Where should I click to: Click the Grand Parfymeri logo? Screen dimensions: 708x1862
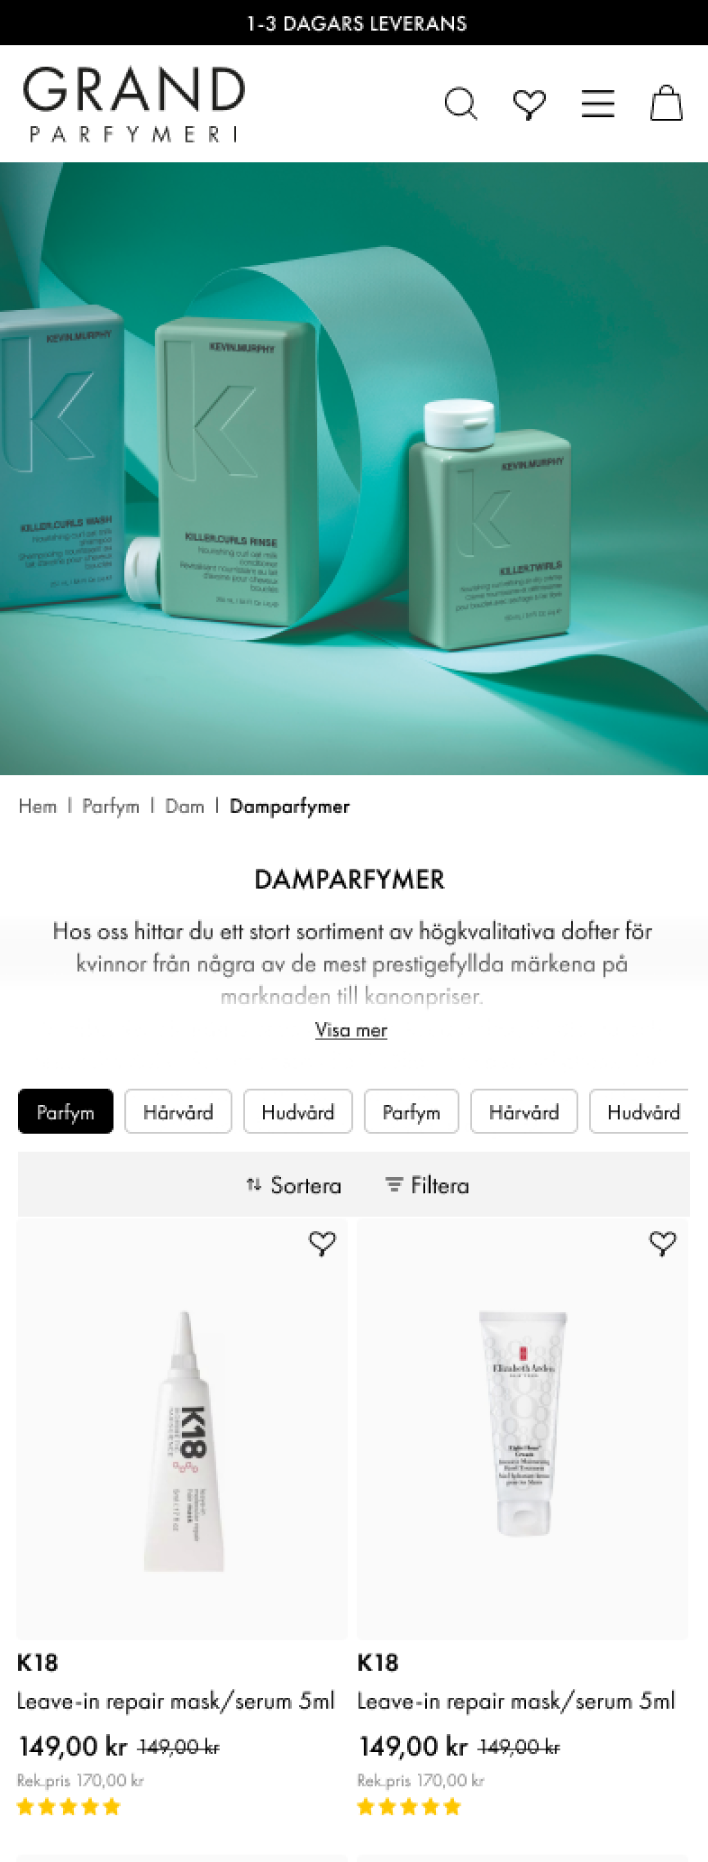[134, 104]
